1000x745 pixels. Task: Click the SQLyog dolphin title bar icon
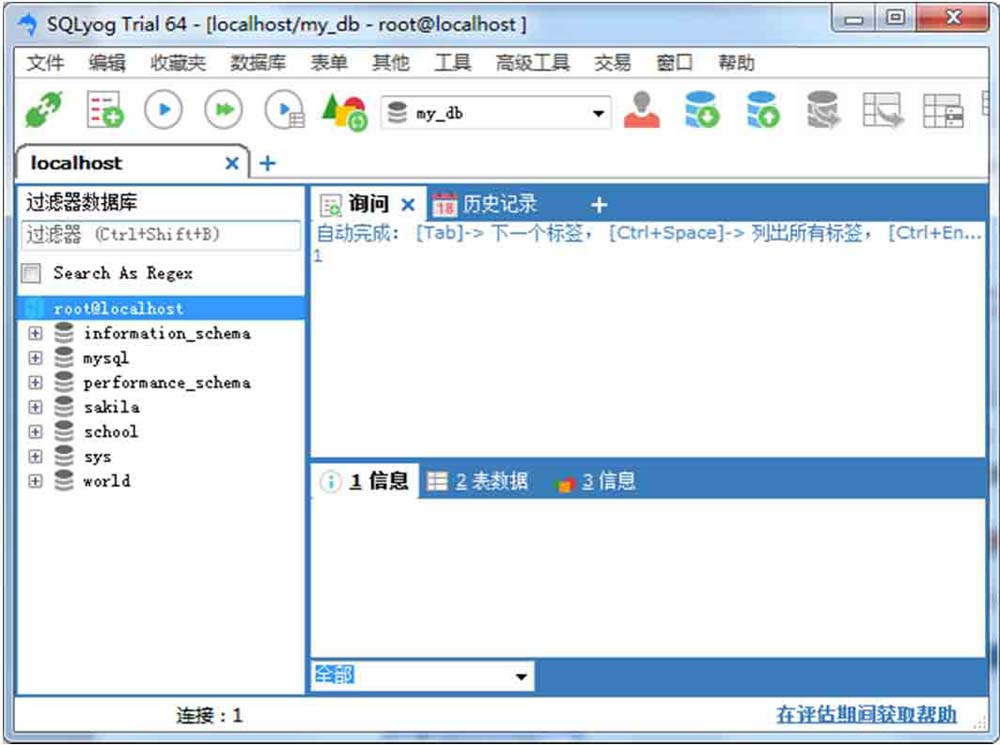[x=28, y=25]
